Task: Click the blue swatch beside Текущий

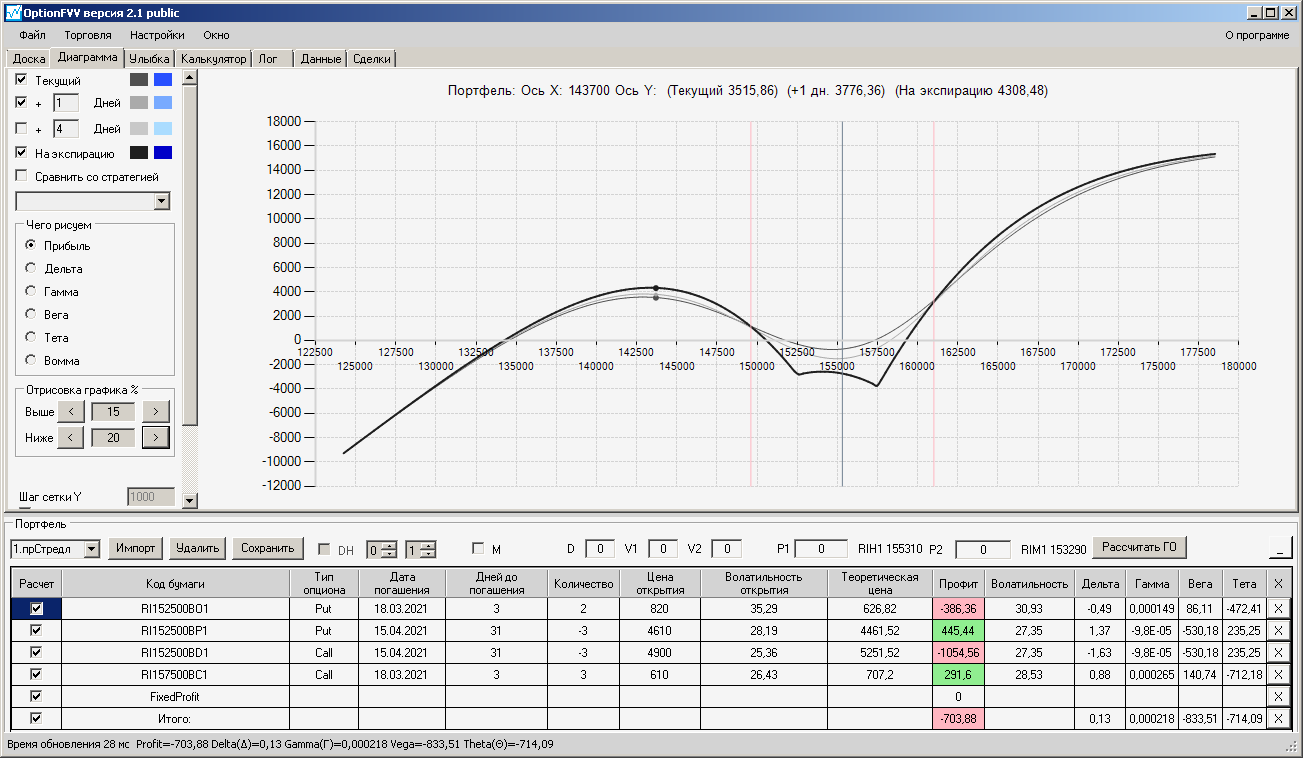Action: [x=163, y=79]
